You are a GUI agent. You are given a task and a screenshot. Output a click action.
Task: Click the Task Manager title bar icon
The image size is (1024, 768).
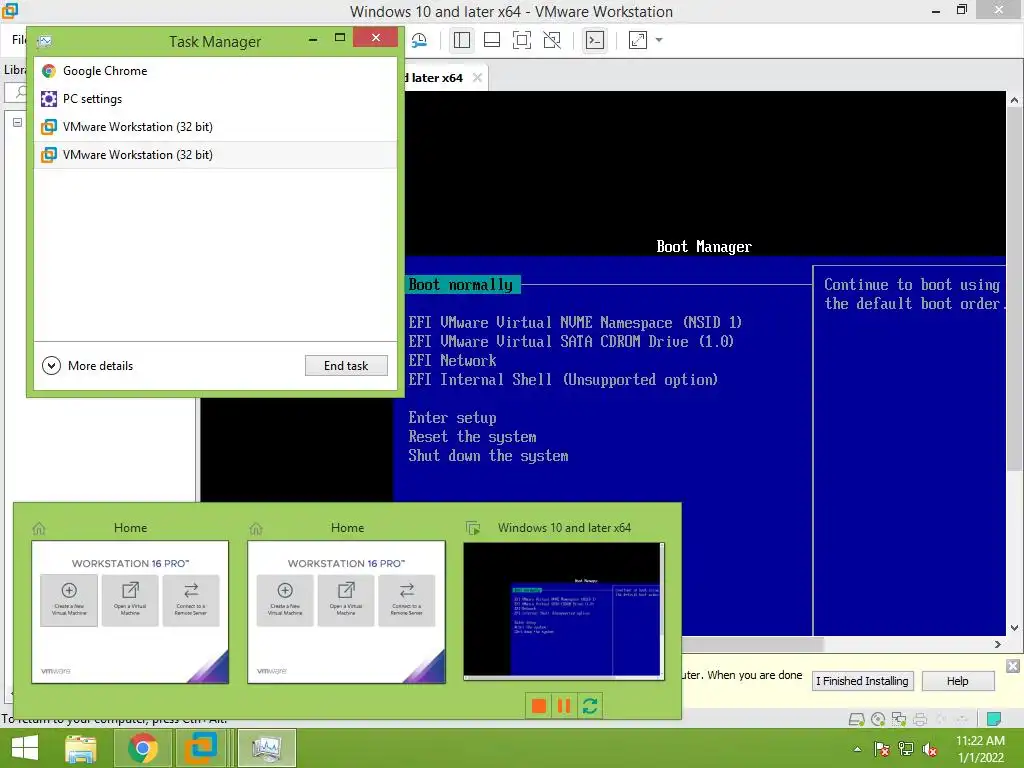[x=45, y=42]
